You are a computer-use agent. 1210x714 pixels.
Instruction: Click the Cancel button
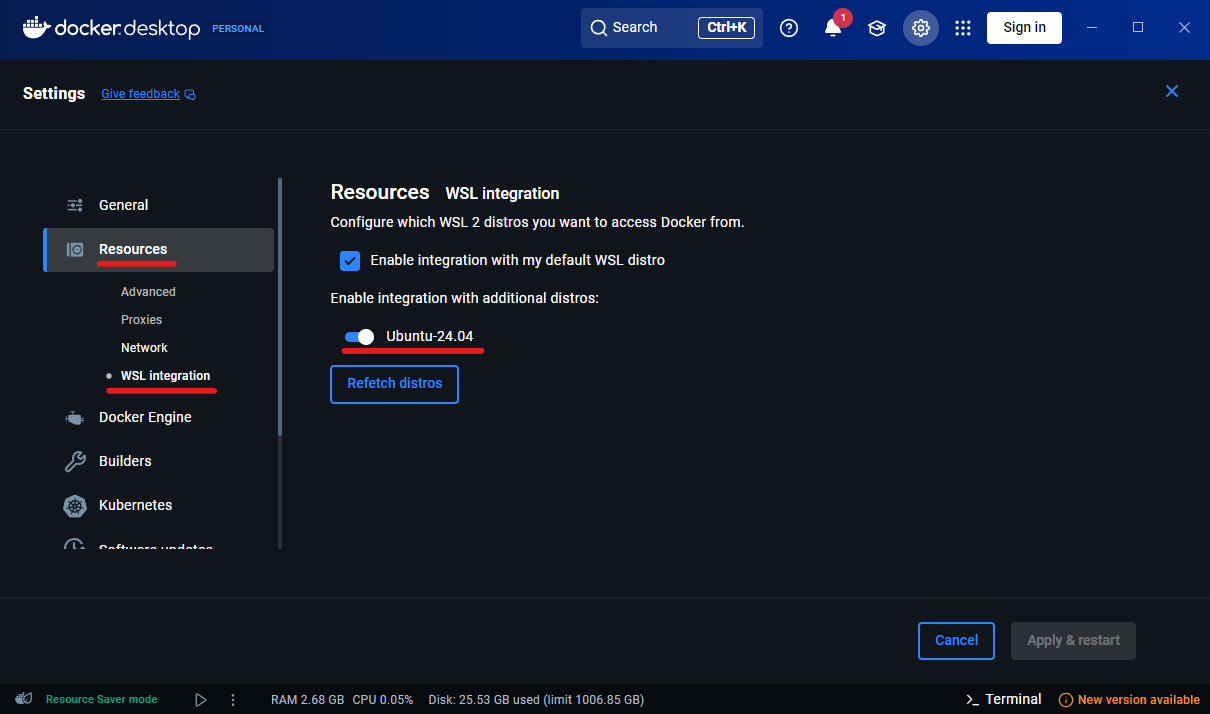point(956,641)
